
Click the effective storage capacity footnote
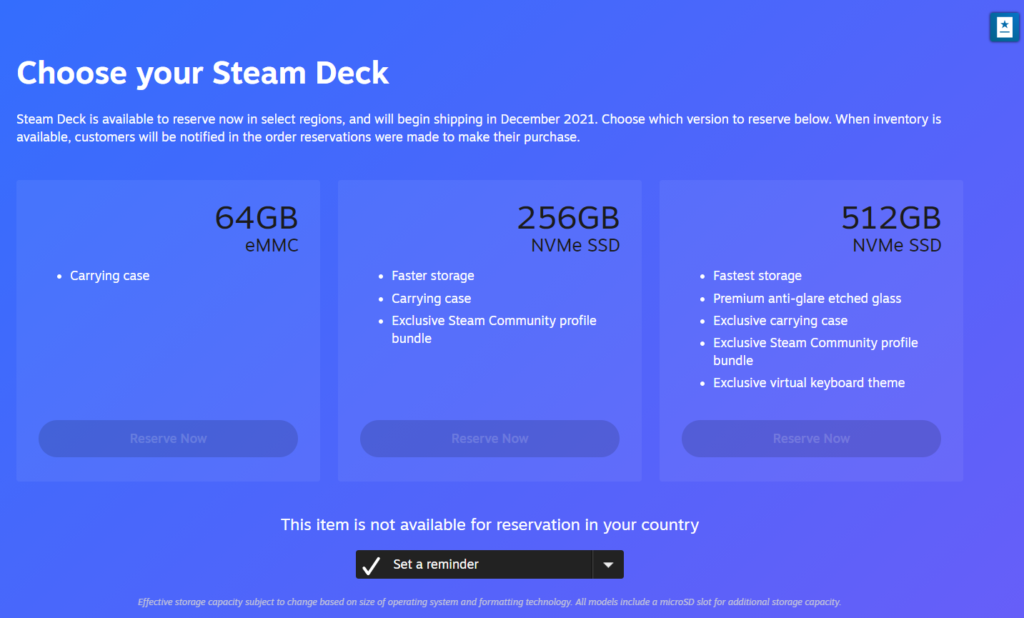tap(490, 602)
